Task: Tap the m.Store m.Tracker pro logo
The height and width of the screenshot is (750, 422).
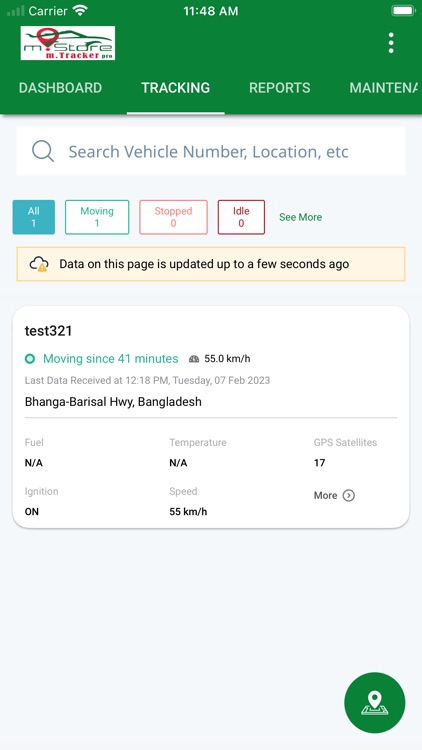Action: point(67,43)
